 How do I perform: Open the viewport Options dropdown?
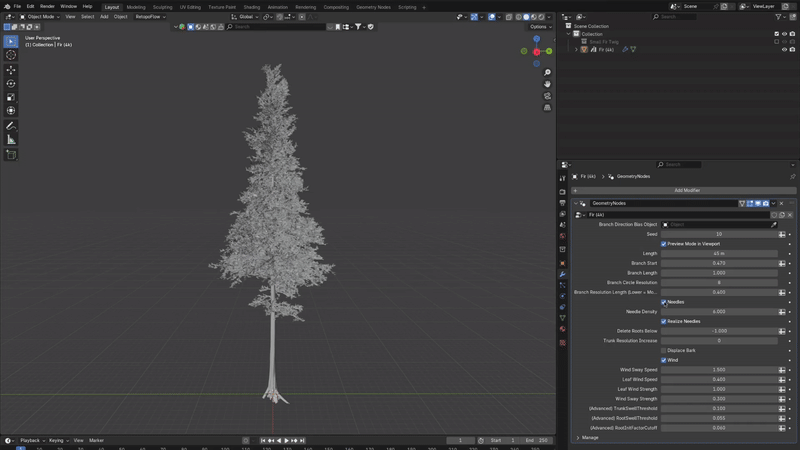pyautogui.click(x=540, y=27)
